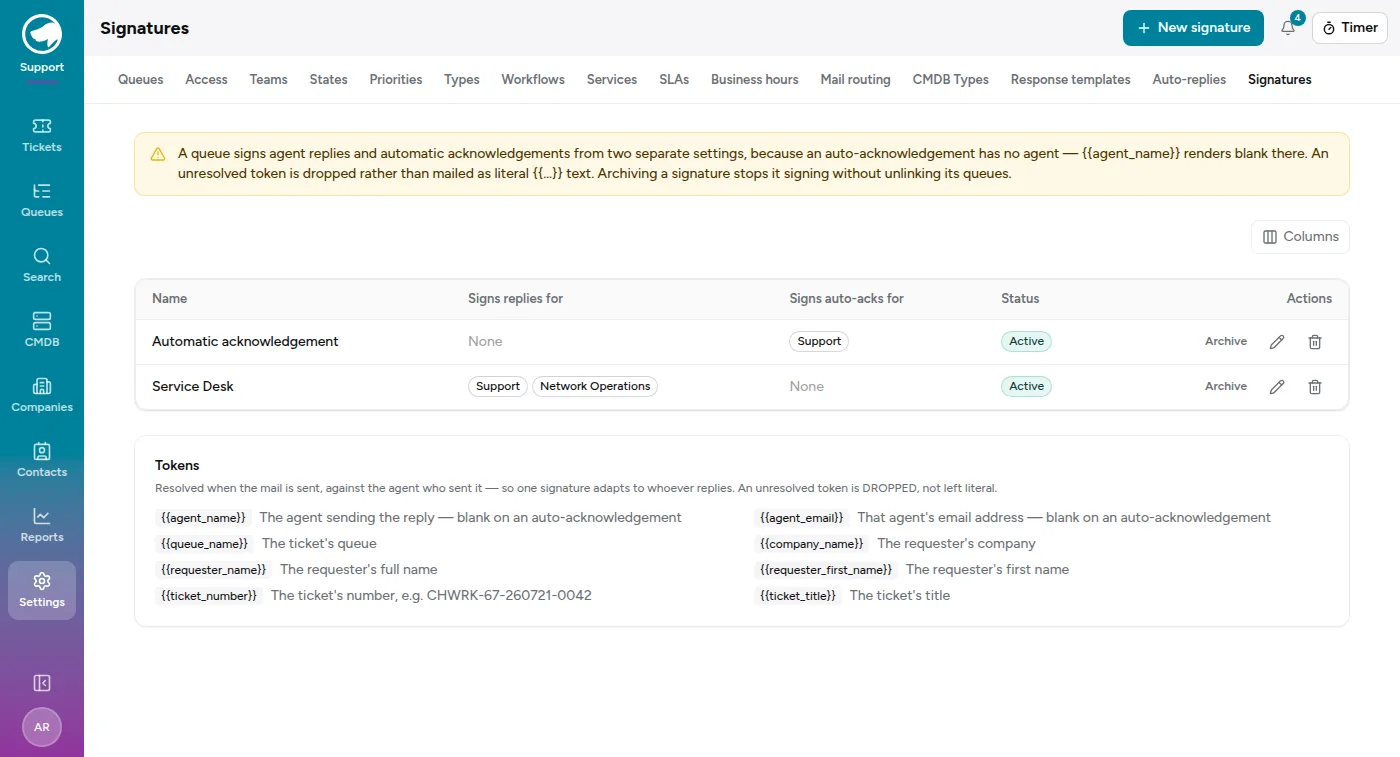This screenshot has height=757, width=1400.
Task: Open the notifications bell
Action: [x=1288, y=28]
